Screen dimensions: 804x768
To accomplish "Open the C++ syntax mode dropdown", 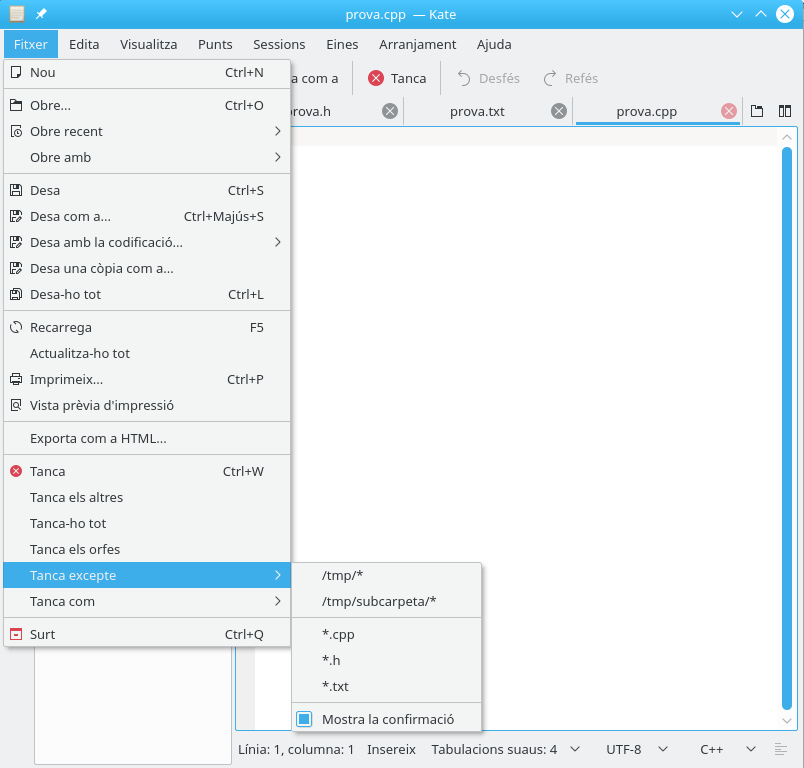I will (x=727, y=749).
